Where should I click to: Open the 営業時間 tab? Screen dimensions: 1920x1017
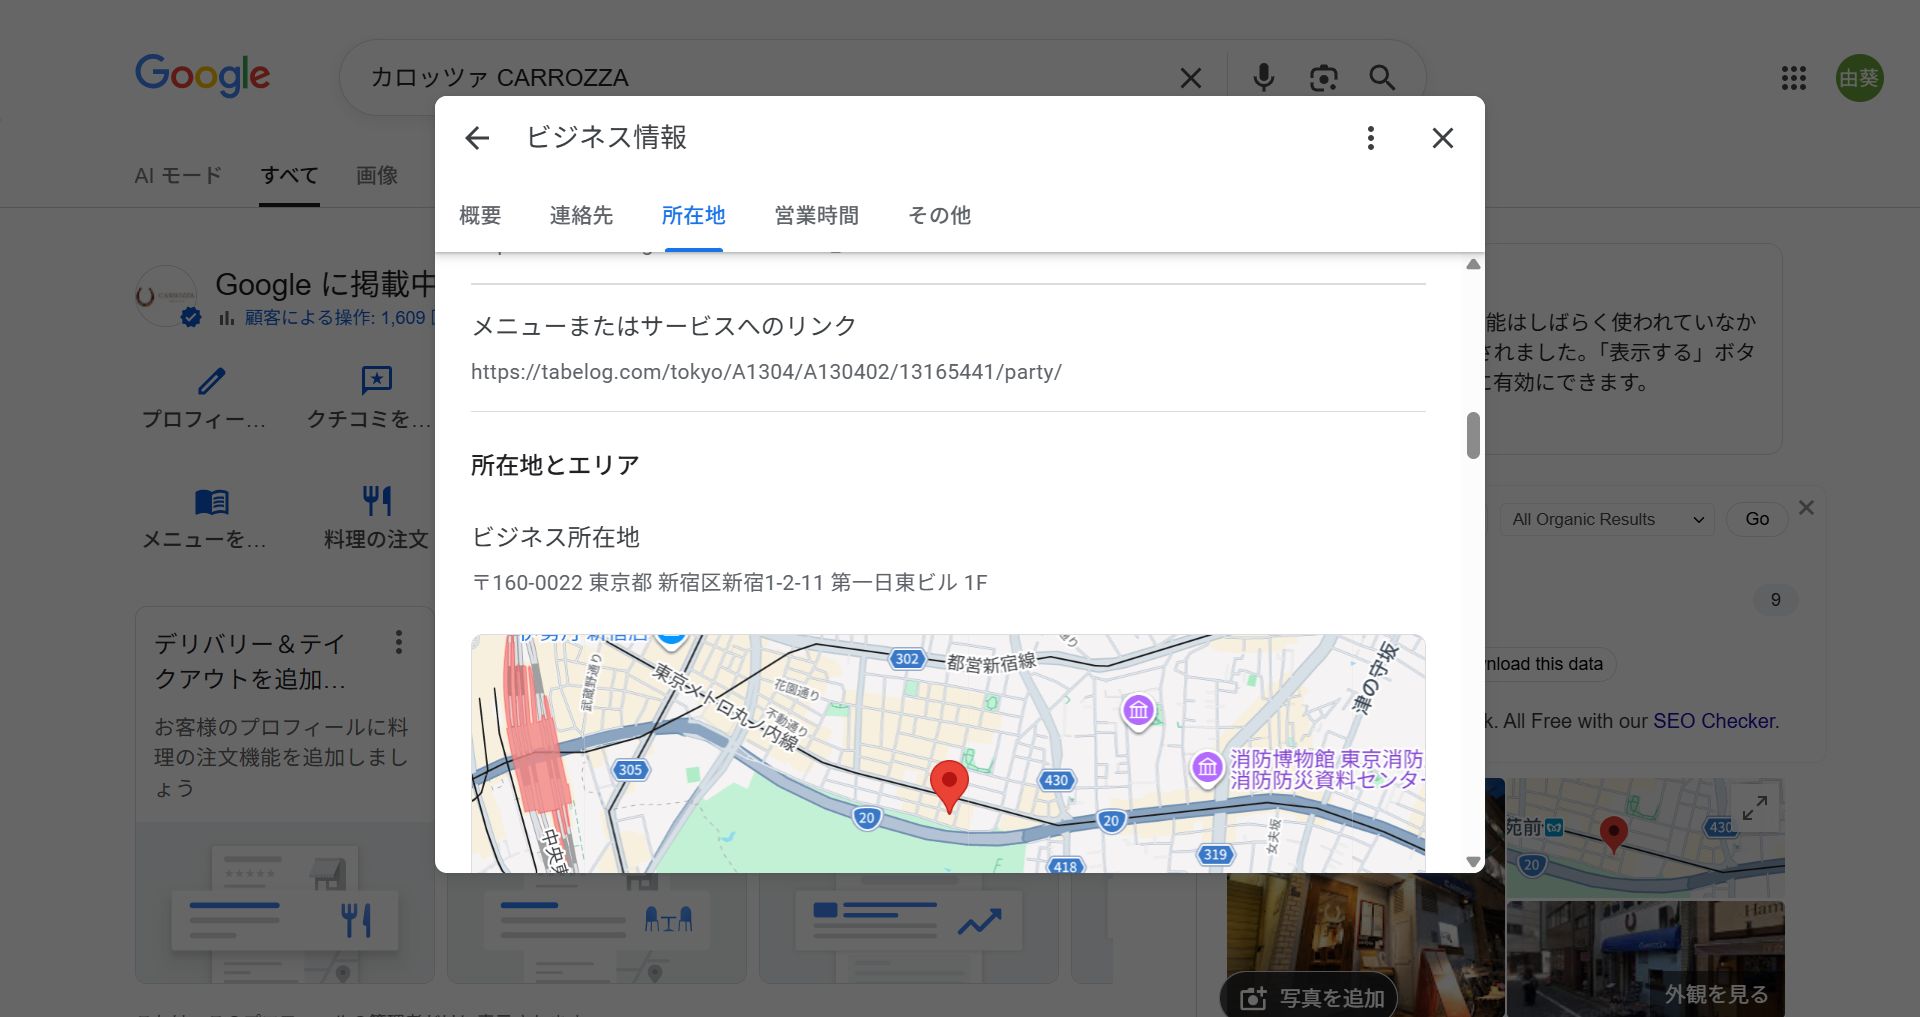816,215
